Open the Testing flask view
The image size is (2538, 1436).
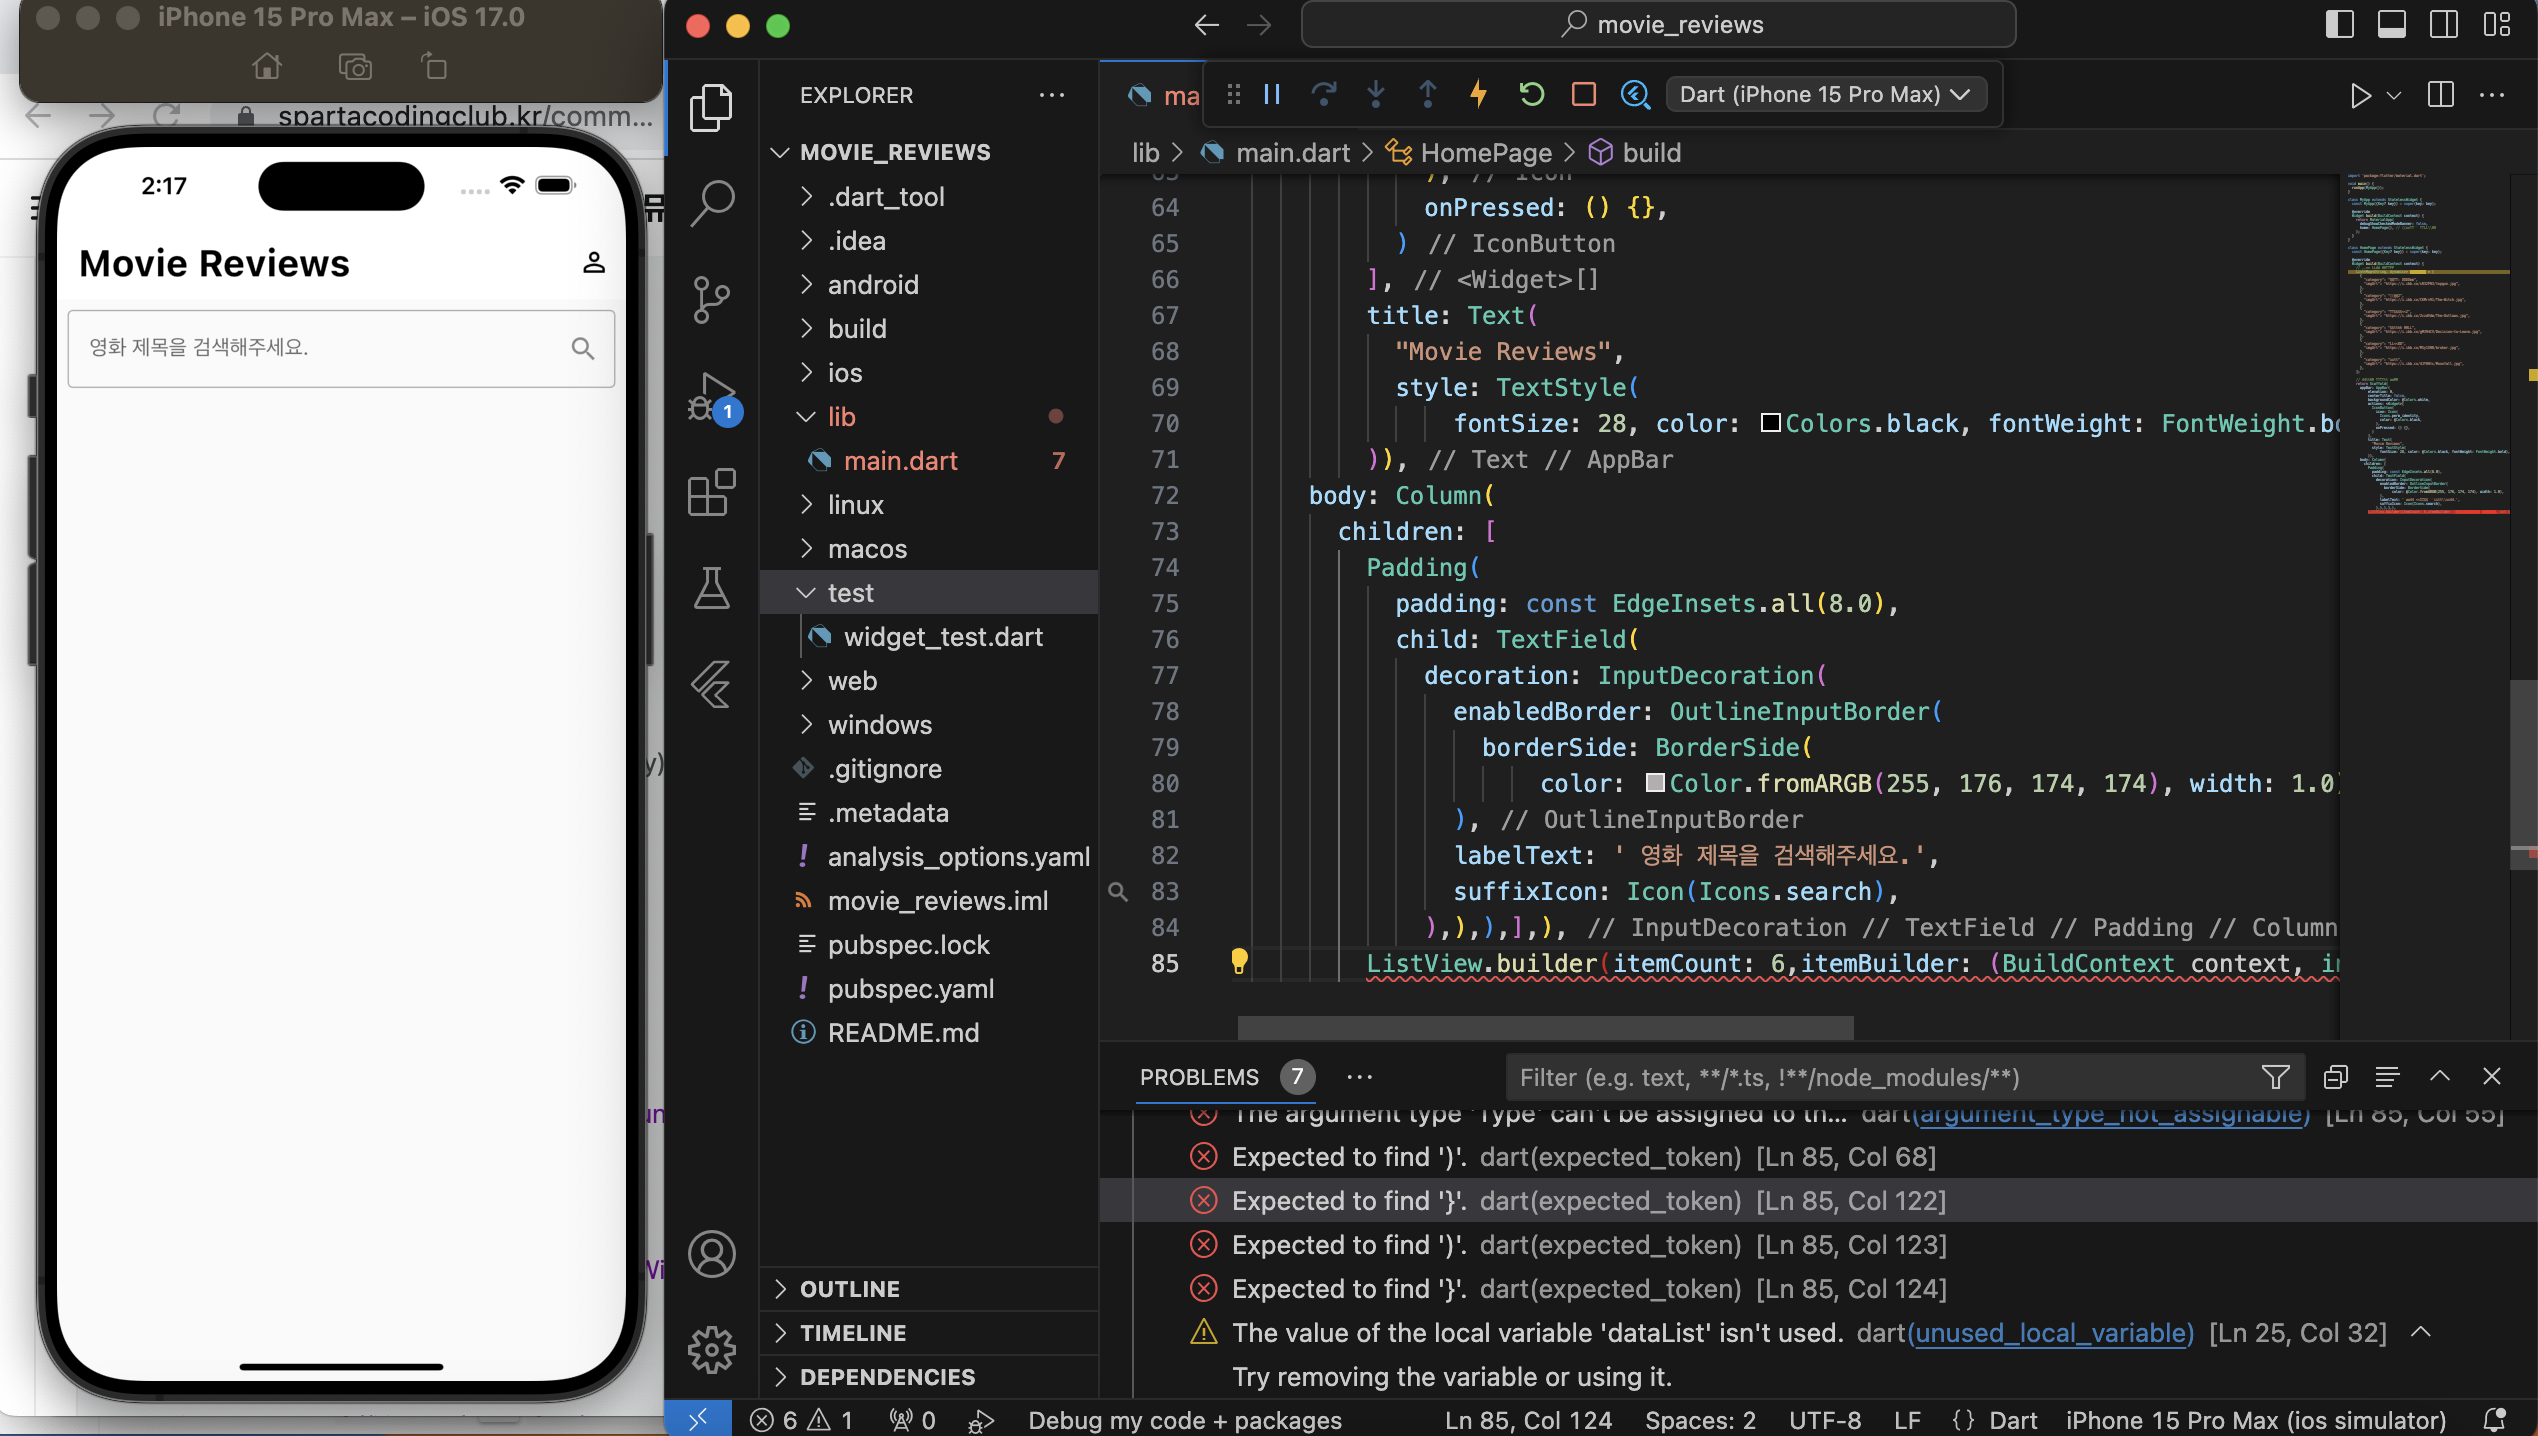(712, 588)
